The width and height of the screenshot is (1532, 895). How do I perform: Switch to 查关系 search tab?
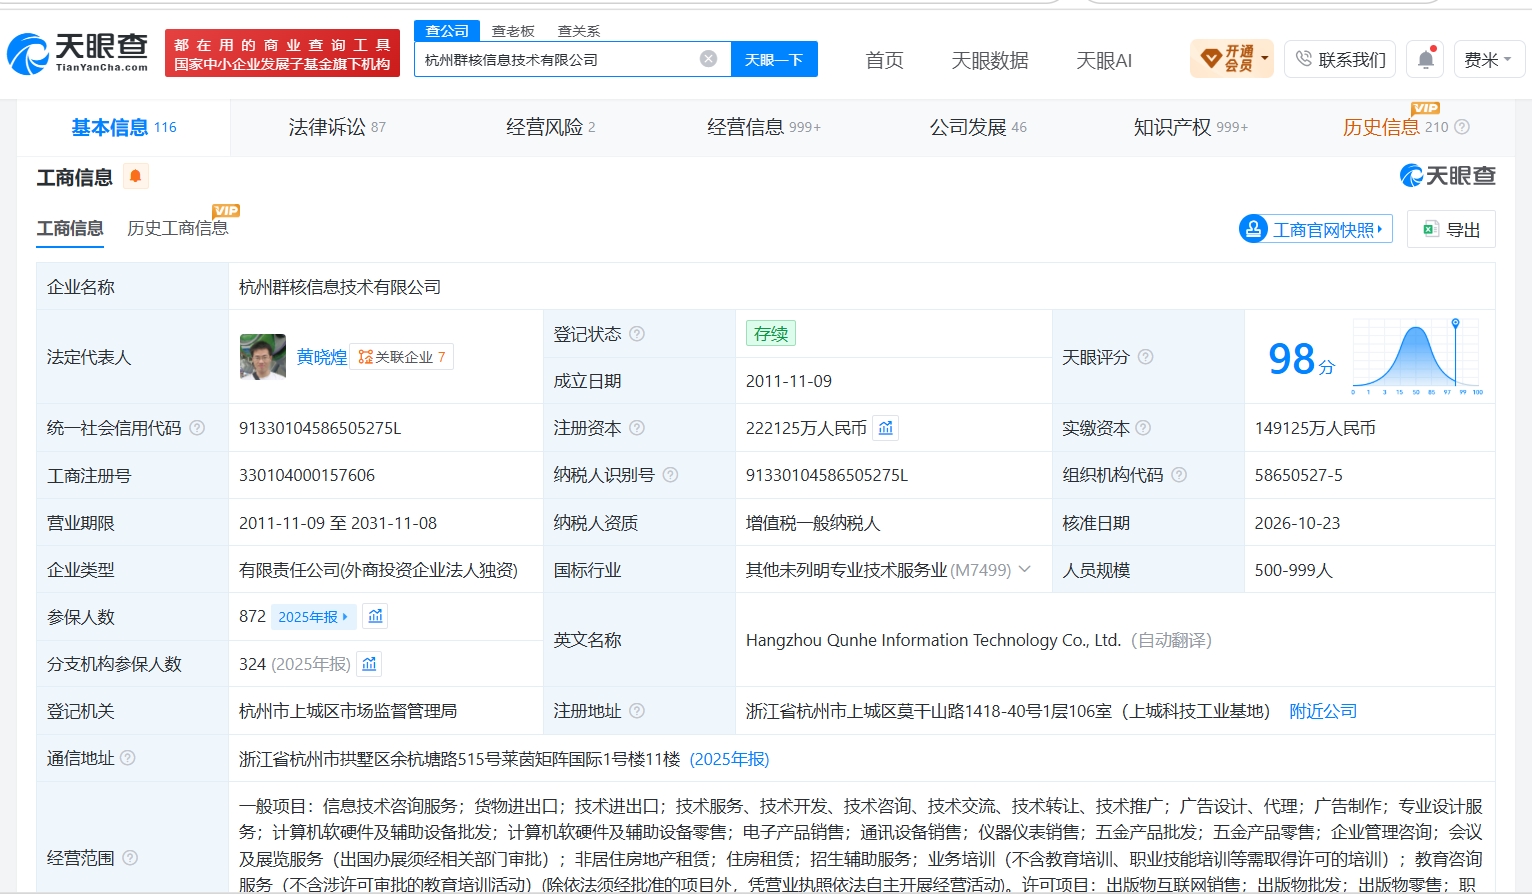pos(579,31)
